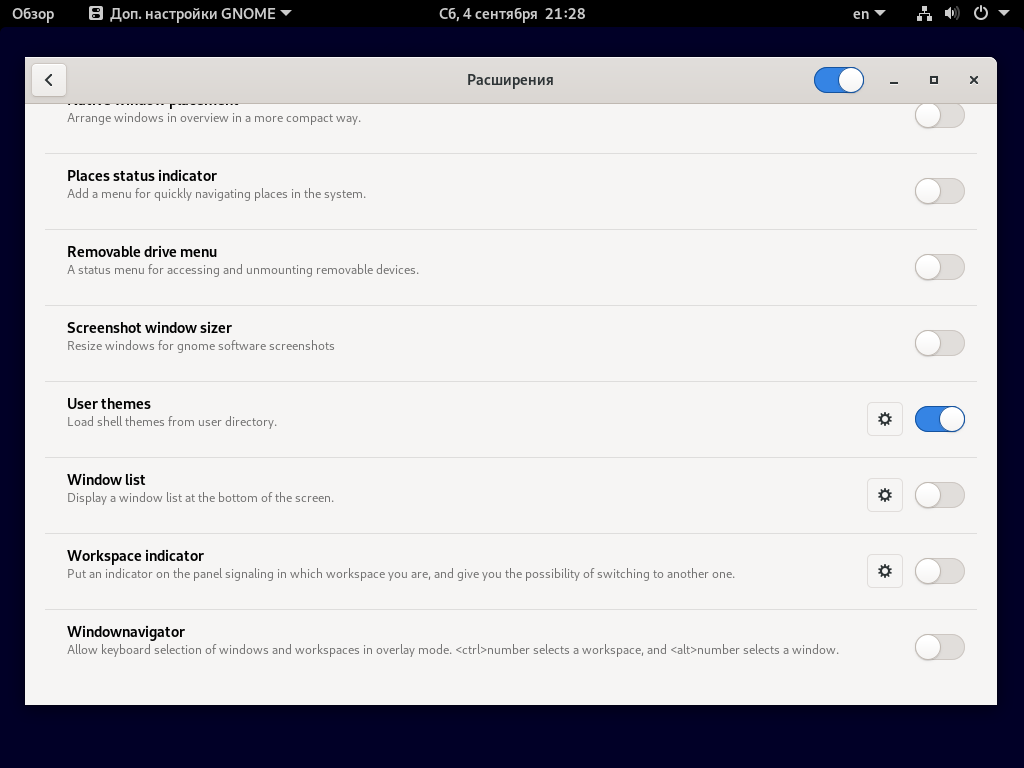
Task: Enable the Windownavigator extension
Action: point(939,647)
